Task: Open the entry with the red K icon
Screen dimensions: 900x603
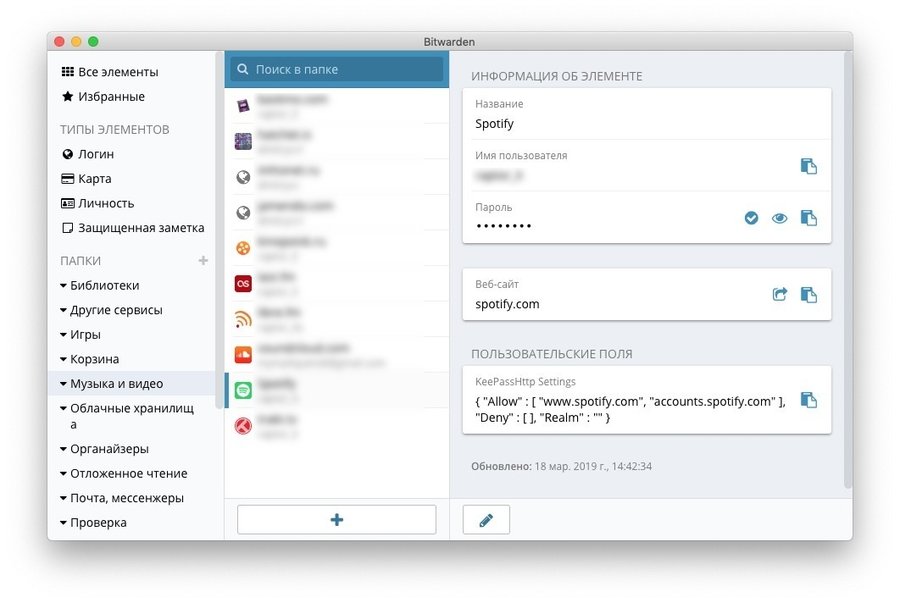Action: coord(337,426)
